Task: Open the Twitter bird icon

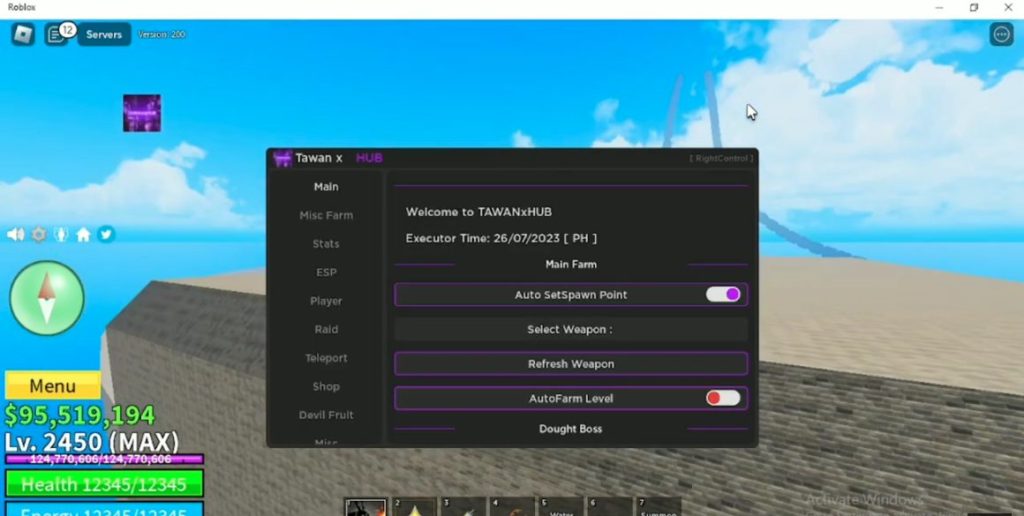Action: (106, 234)
